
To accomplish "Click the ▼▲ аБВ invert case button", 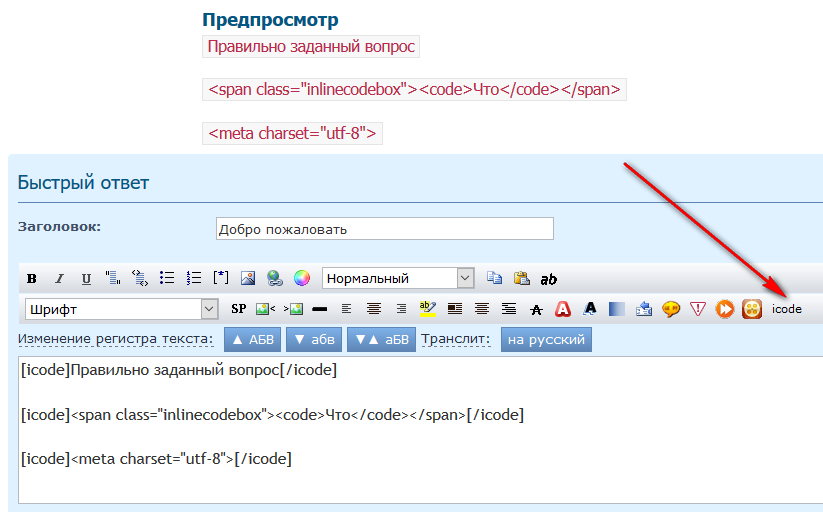I will pyautogui.click(x=381, y=340).
